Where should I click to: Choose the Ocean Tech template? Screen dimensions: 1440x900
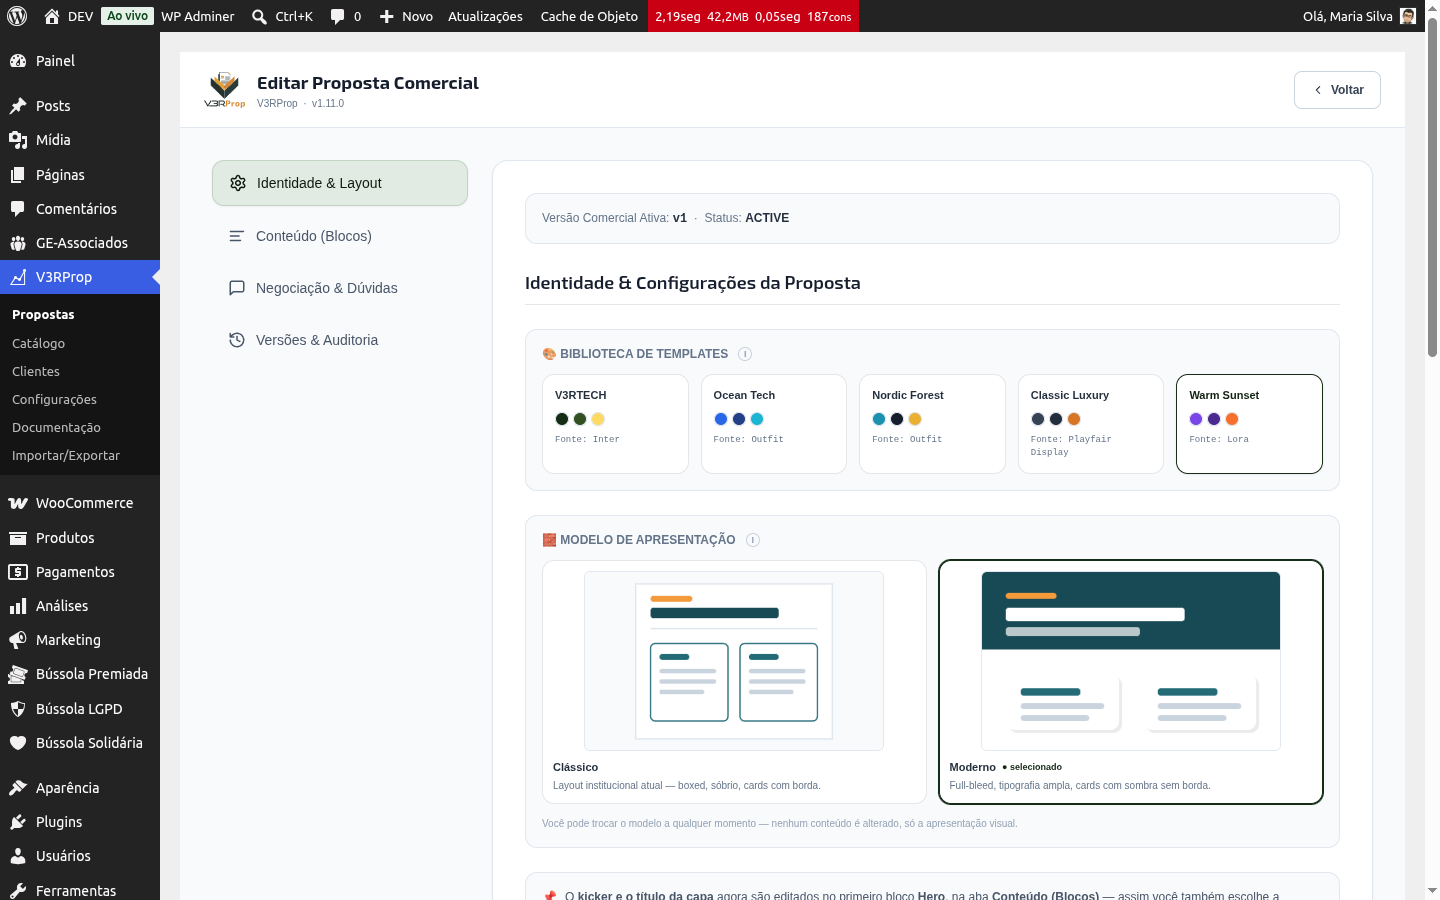[x=774, y=424]
